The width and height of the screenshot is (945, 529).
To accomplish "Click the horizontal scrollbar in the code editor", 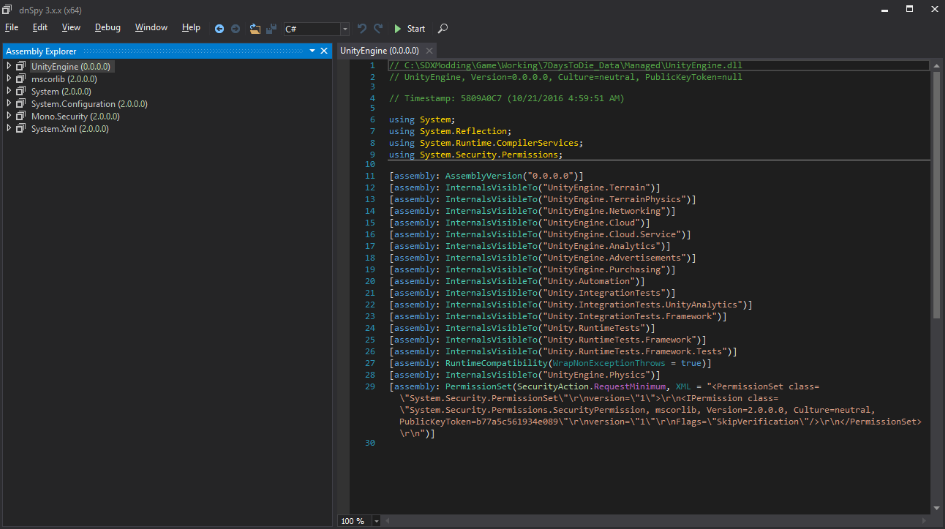I will pyautogui.click(x=650, y=521).
